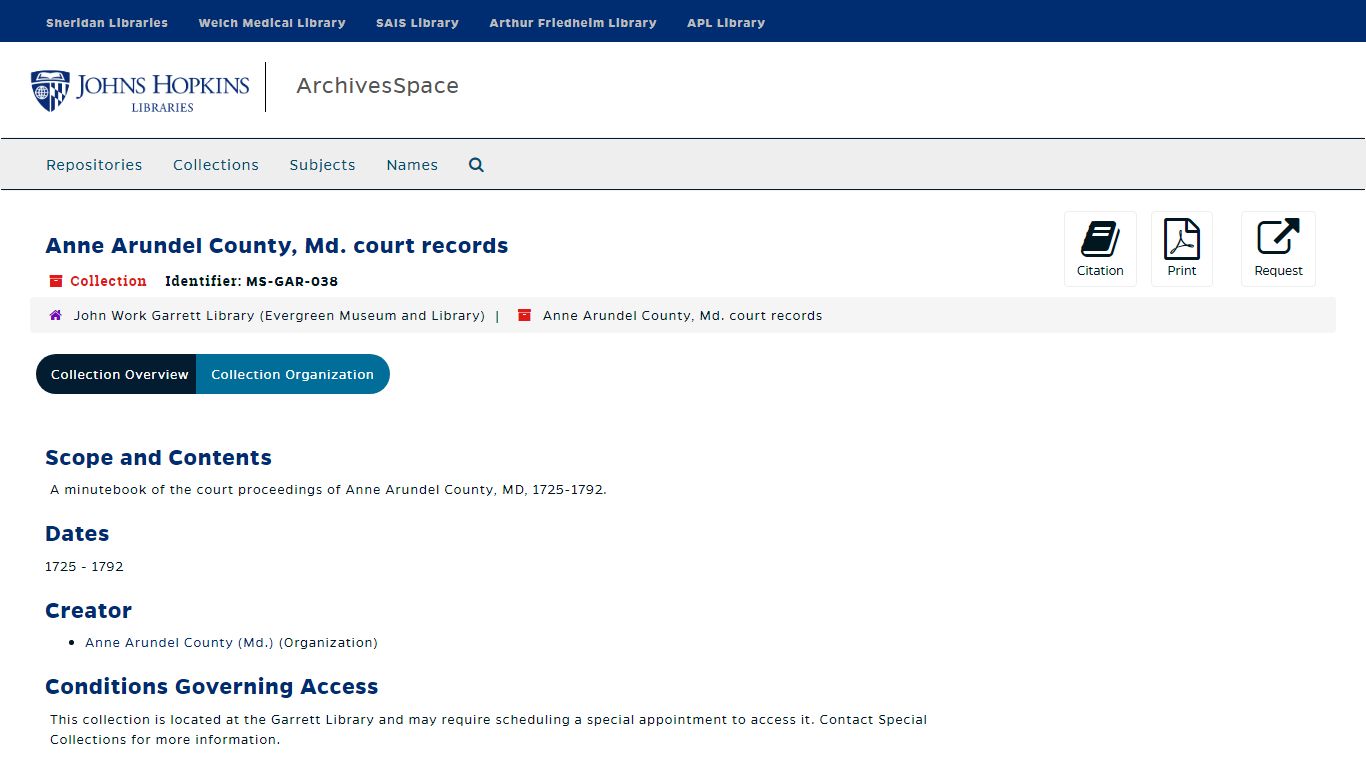Viewport: 1366px width, 768px height.
Task: Click the minutebook description sentence
Action: pos(328,490)
